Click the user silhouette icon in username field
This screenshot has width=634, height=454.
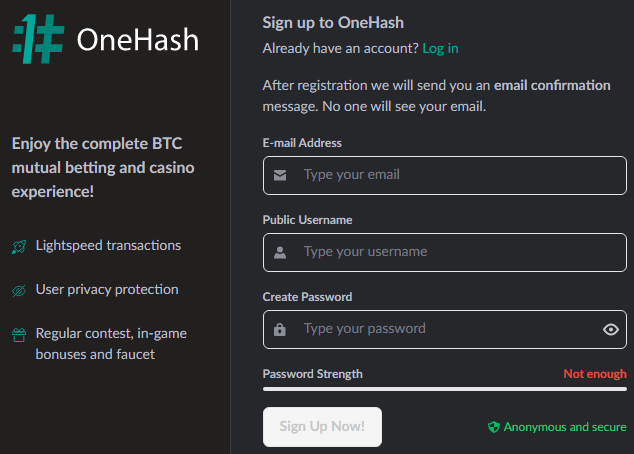tap(280, 252)
